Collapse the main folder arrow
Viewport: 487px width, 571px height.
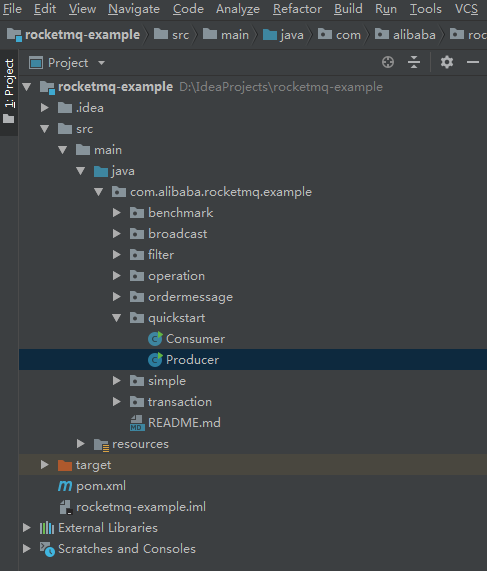(x=63, y=150)
